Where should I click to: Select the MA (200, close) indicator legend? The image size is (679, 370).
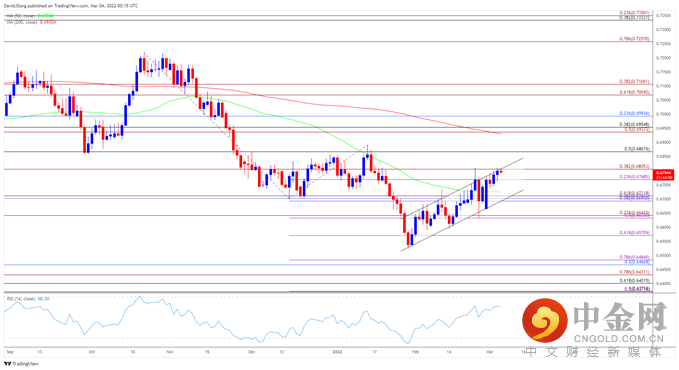(31, 22)
